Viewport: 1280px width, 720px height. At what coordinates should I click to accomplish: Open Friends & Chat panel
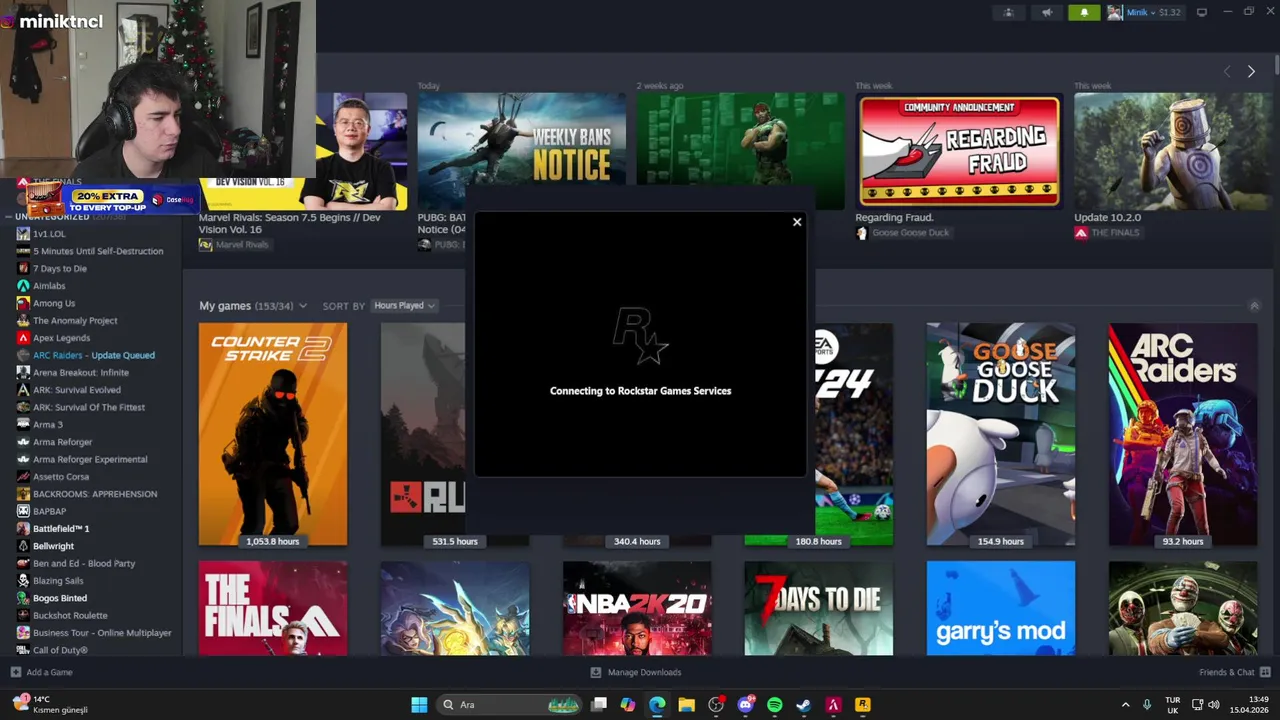point(1234,672)
